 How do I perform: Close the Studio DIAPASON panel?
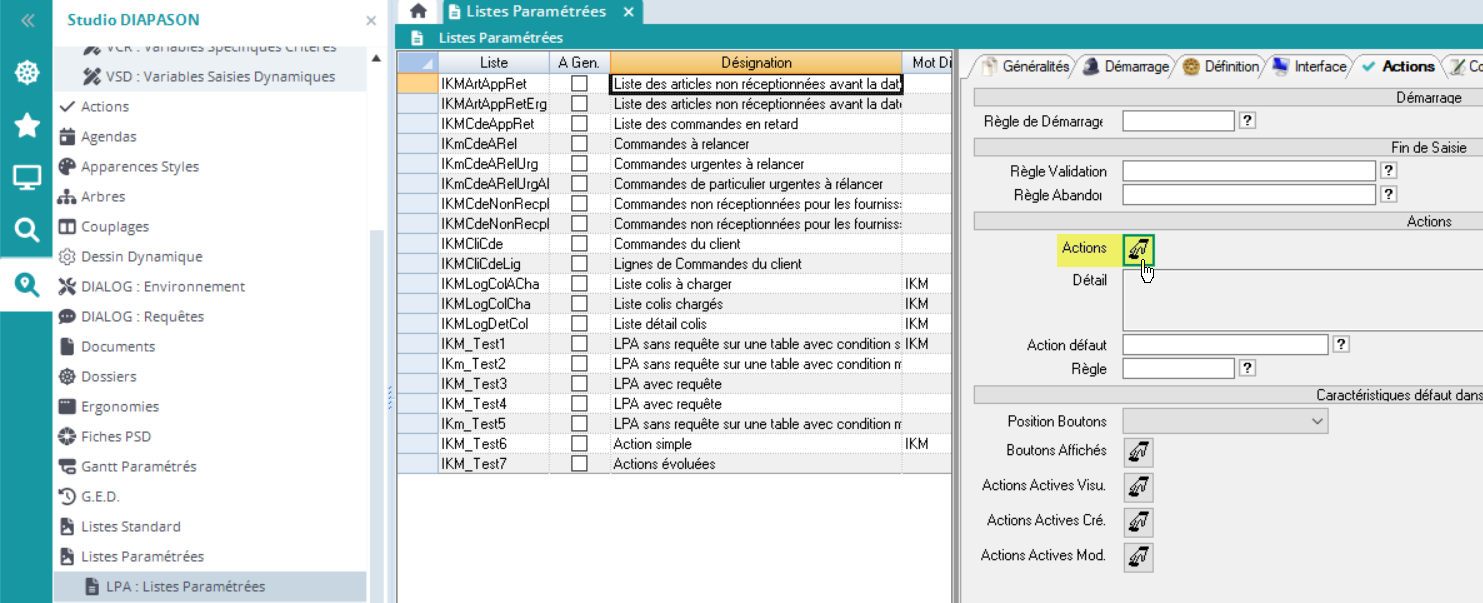click(x=371, y=20)
